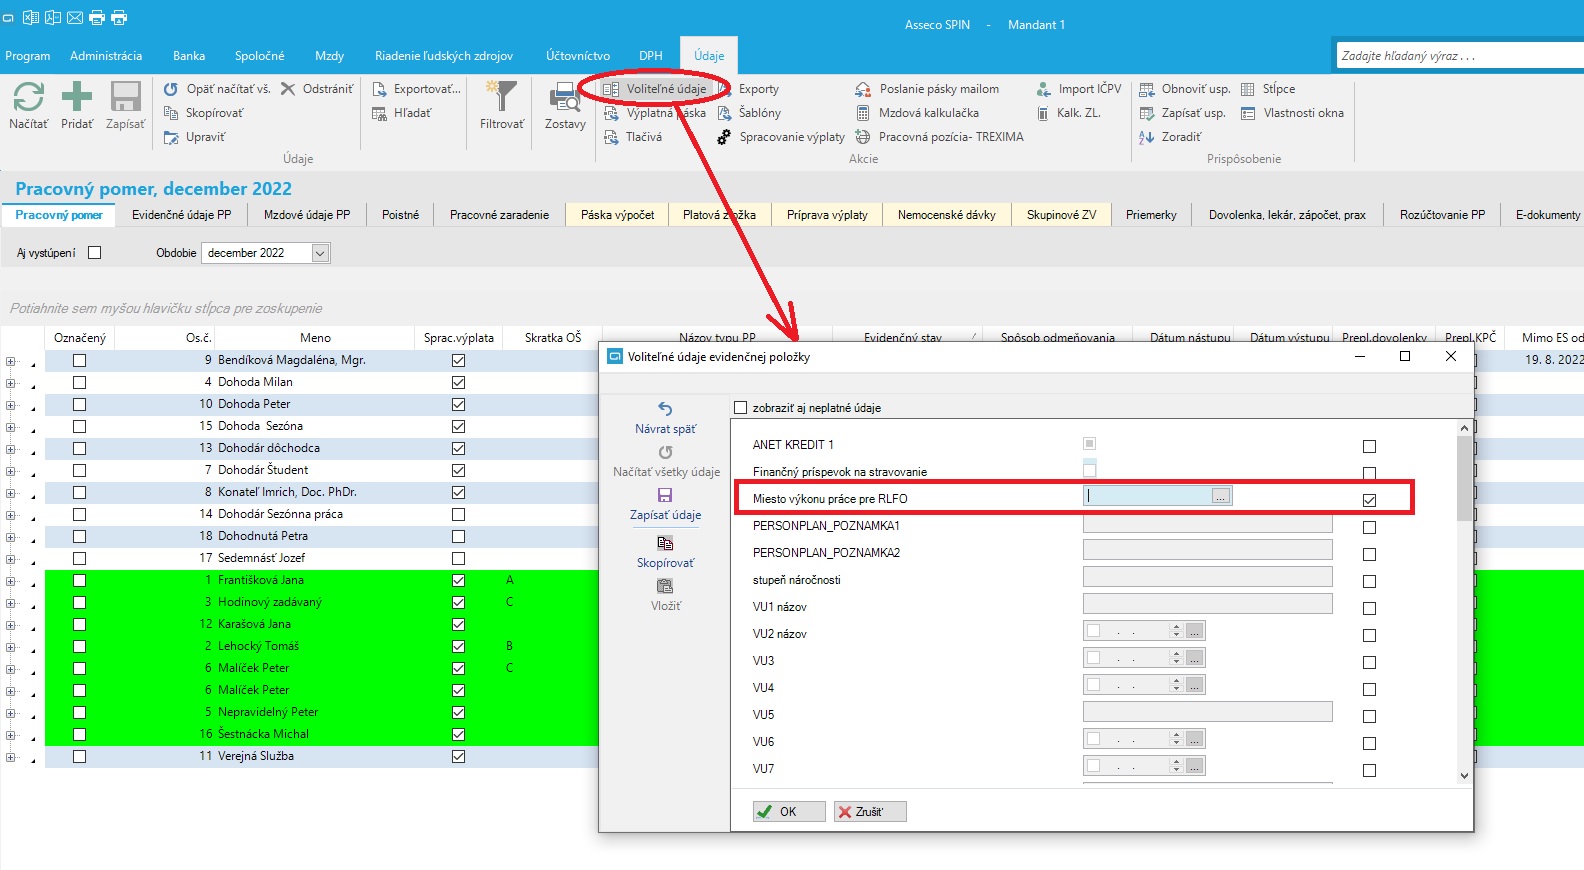Click the Pridať plus icon

click(77, 97)
